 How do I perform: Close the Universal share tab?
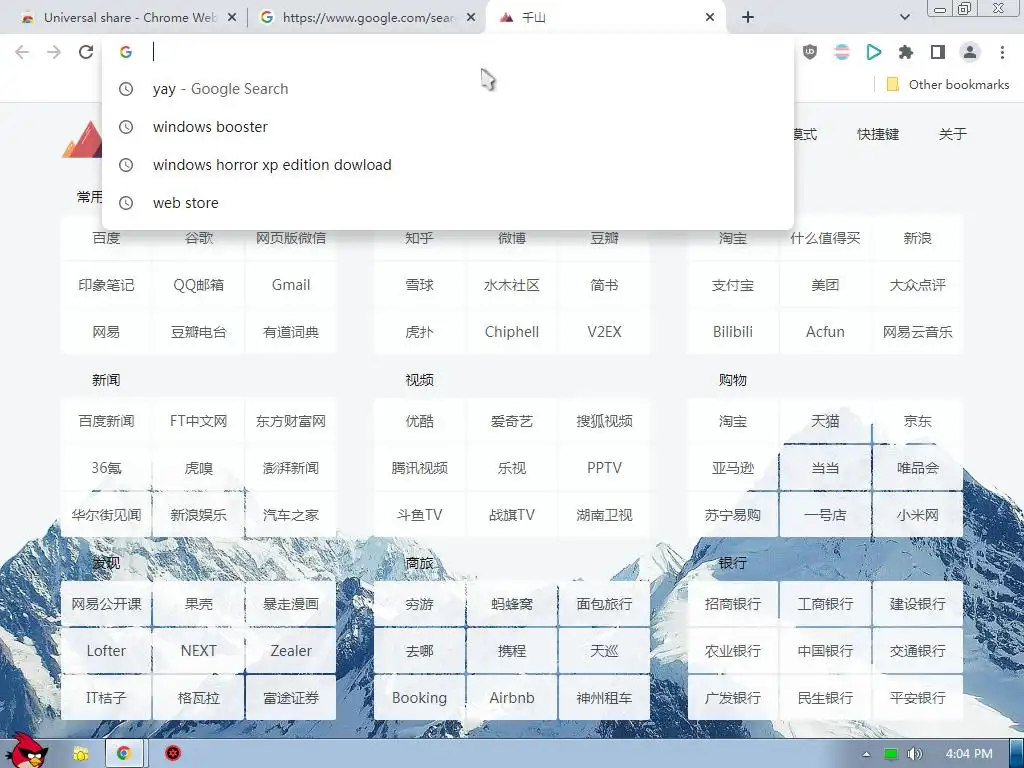[232, 18]
